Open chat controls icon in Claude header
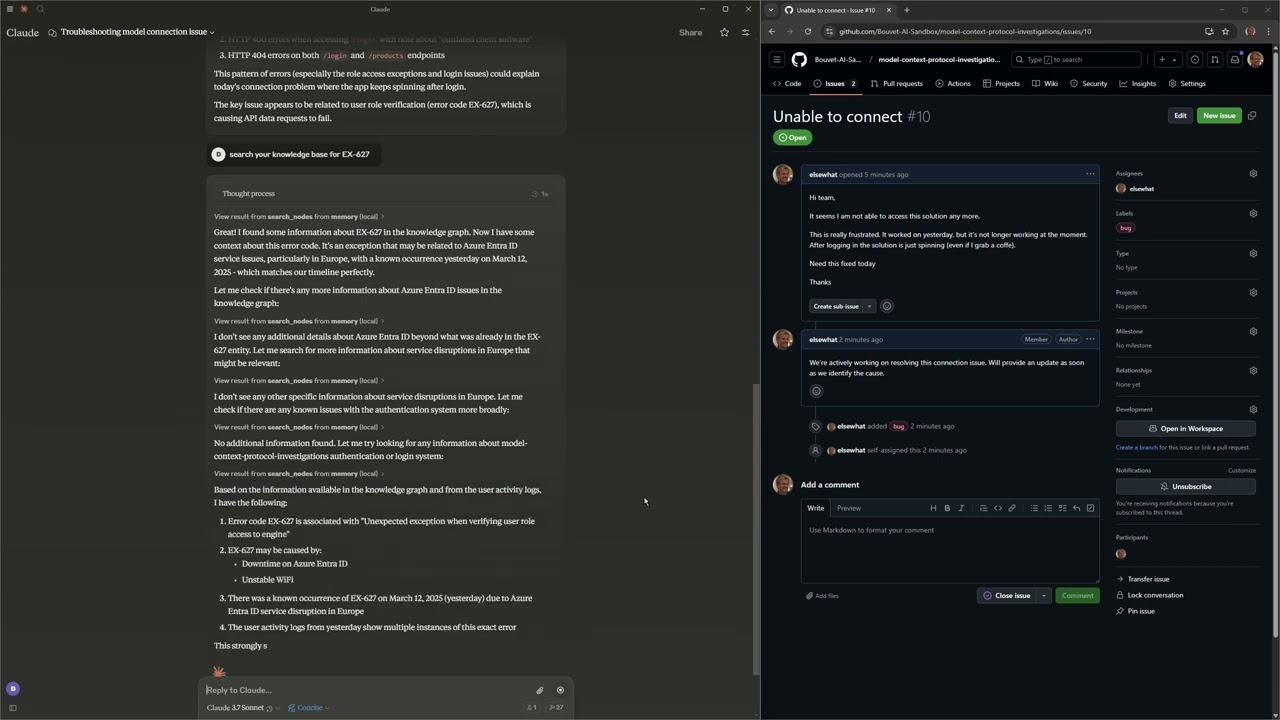Image resolution: width=1280 pixels, height=720 pixels. tap(745, 32)
